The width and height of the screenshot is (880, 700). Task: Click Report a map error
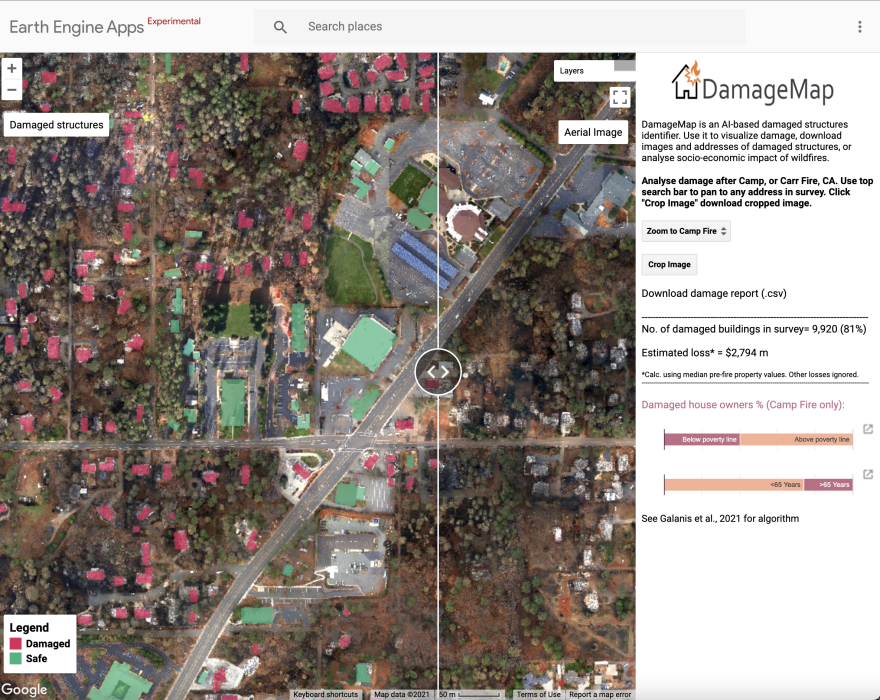[600, 694]
